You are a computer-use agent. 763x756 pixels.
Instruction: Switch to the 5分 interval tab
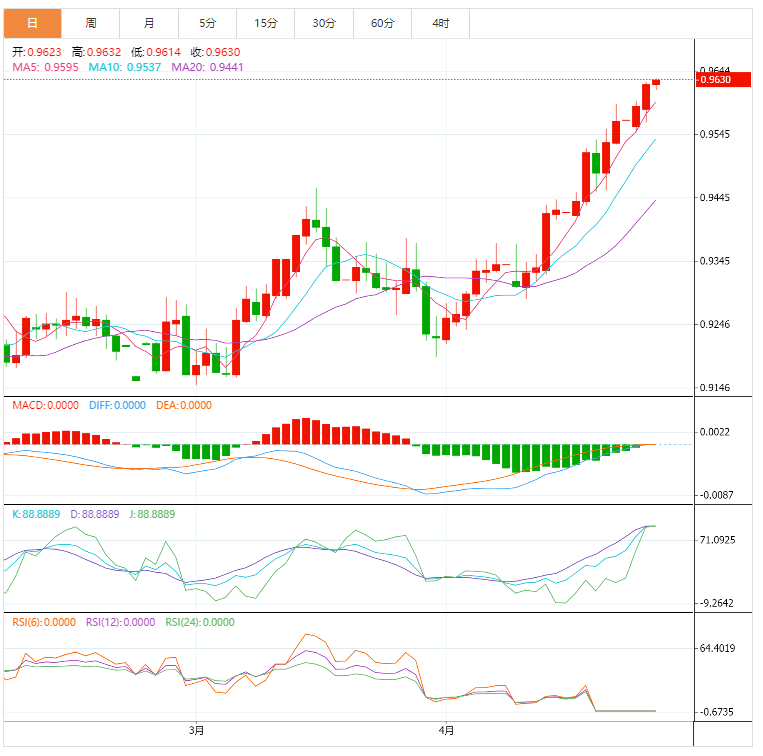pyautogui.click(x=207, y=22)
